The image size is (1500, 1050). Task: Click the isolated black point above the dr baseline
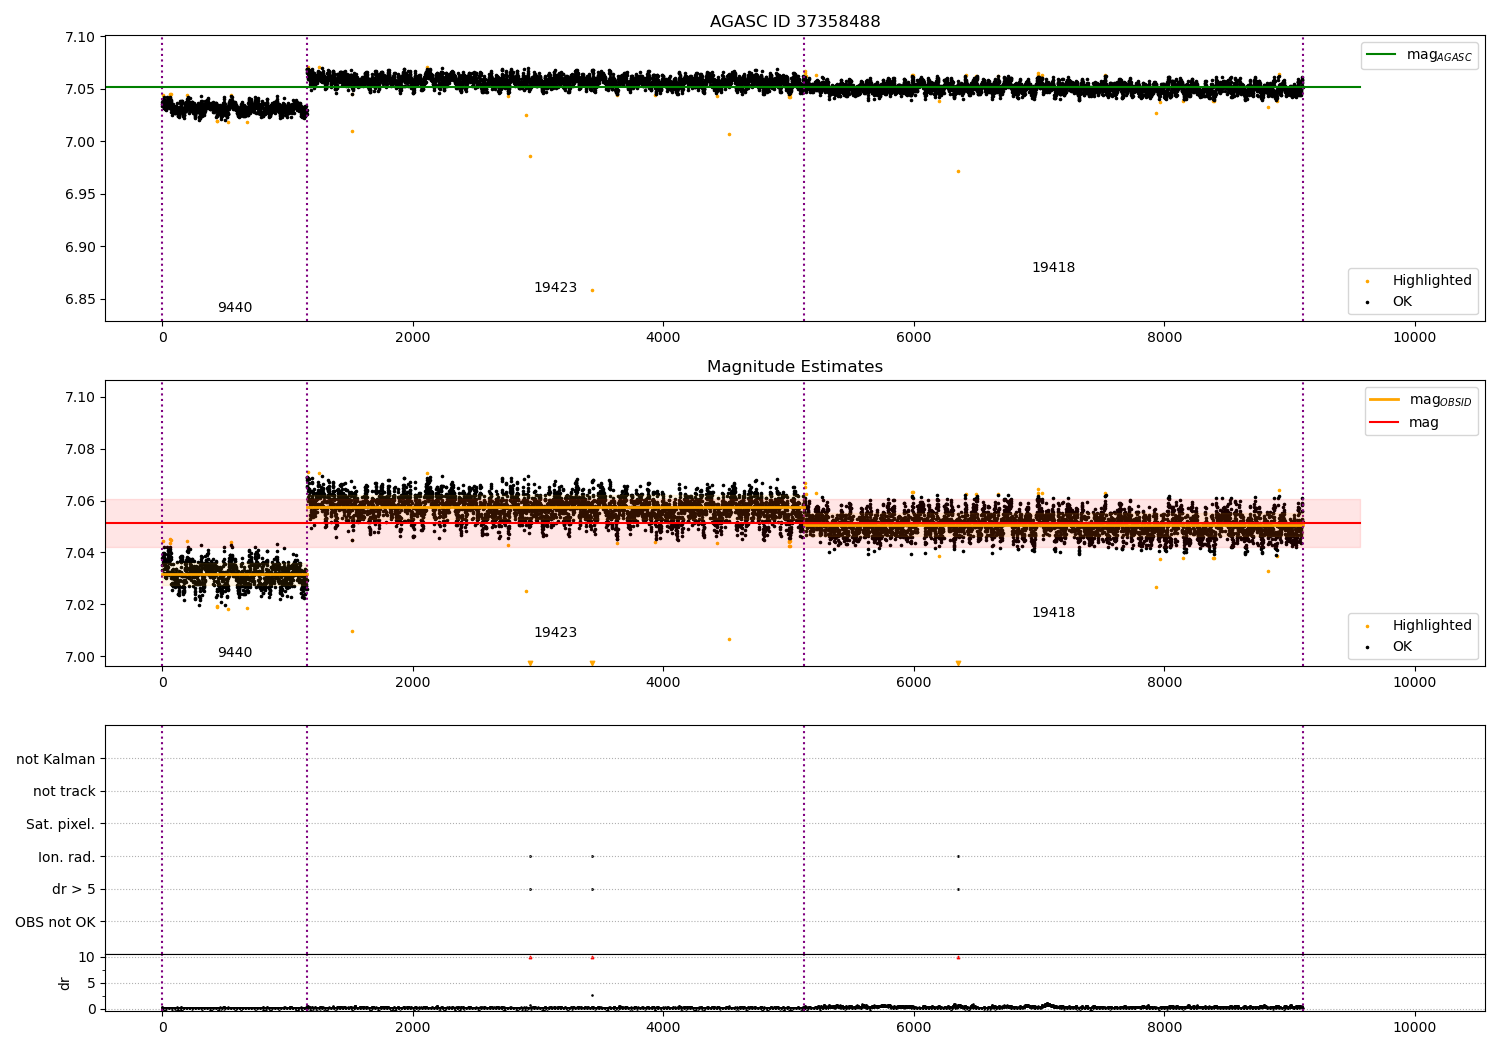pos(592,995)
